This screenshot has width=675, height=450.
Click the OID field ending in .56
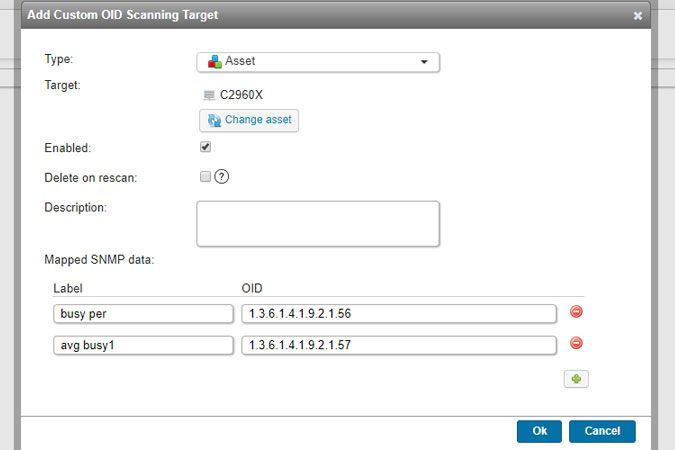[398, 314]
